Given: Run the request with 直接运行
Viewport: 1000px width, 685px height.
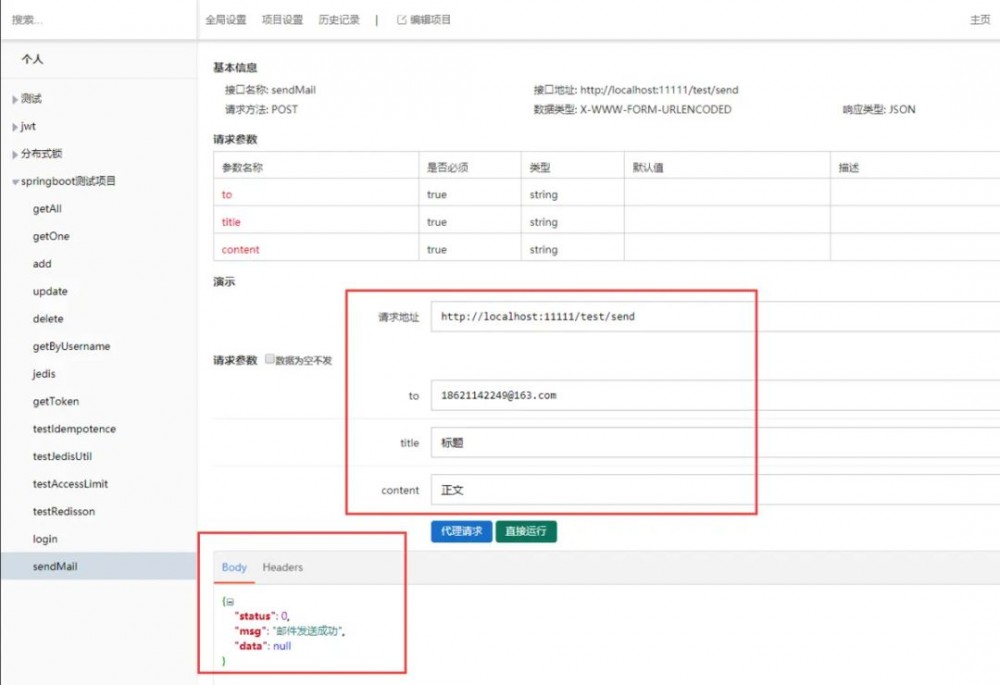Looking at the screenshot, I should tap(526, 531).
